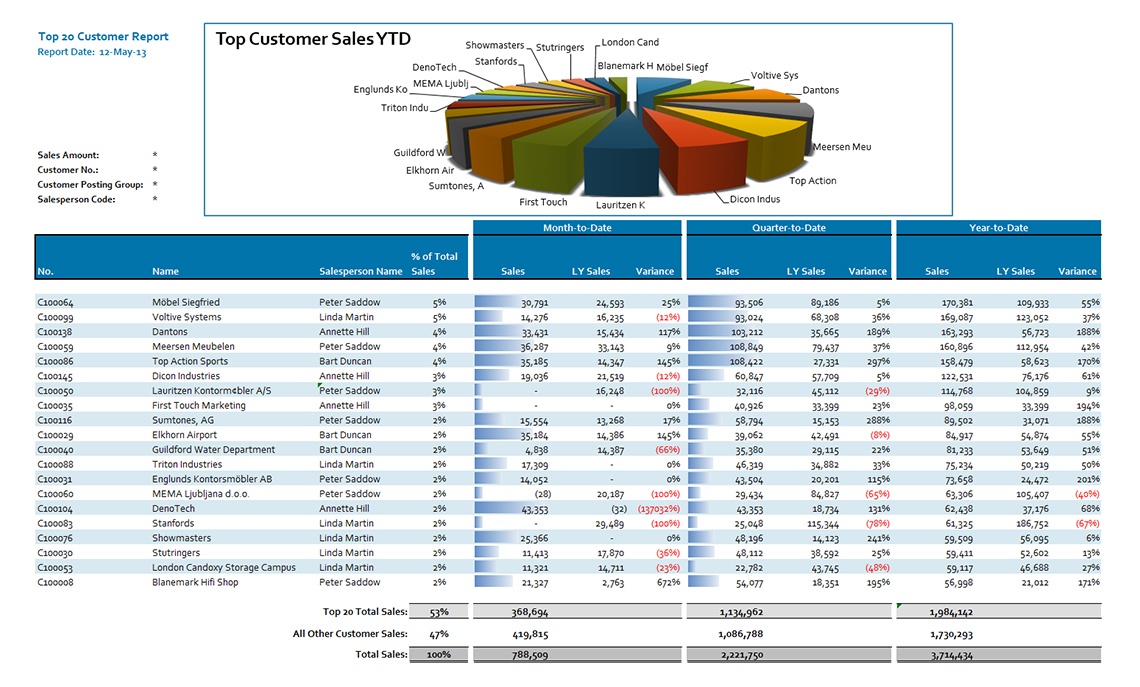Select the Sales Amount filter value asterisk
The width and height of the screenshot is (1140, 687).
click(x=155, y=155)
